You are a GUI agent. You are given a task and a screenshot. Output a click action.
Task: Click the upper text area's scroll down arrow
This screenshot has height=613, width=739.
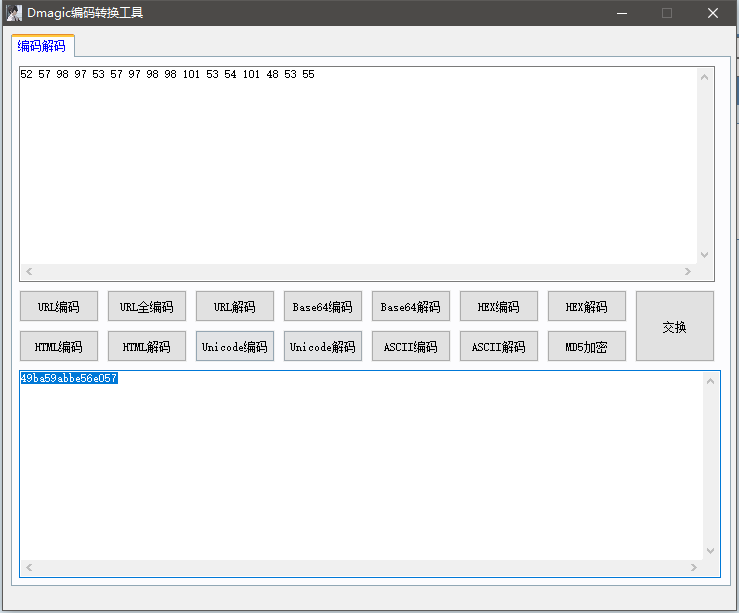point(705,255)
